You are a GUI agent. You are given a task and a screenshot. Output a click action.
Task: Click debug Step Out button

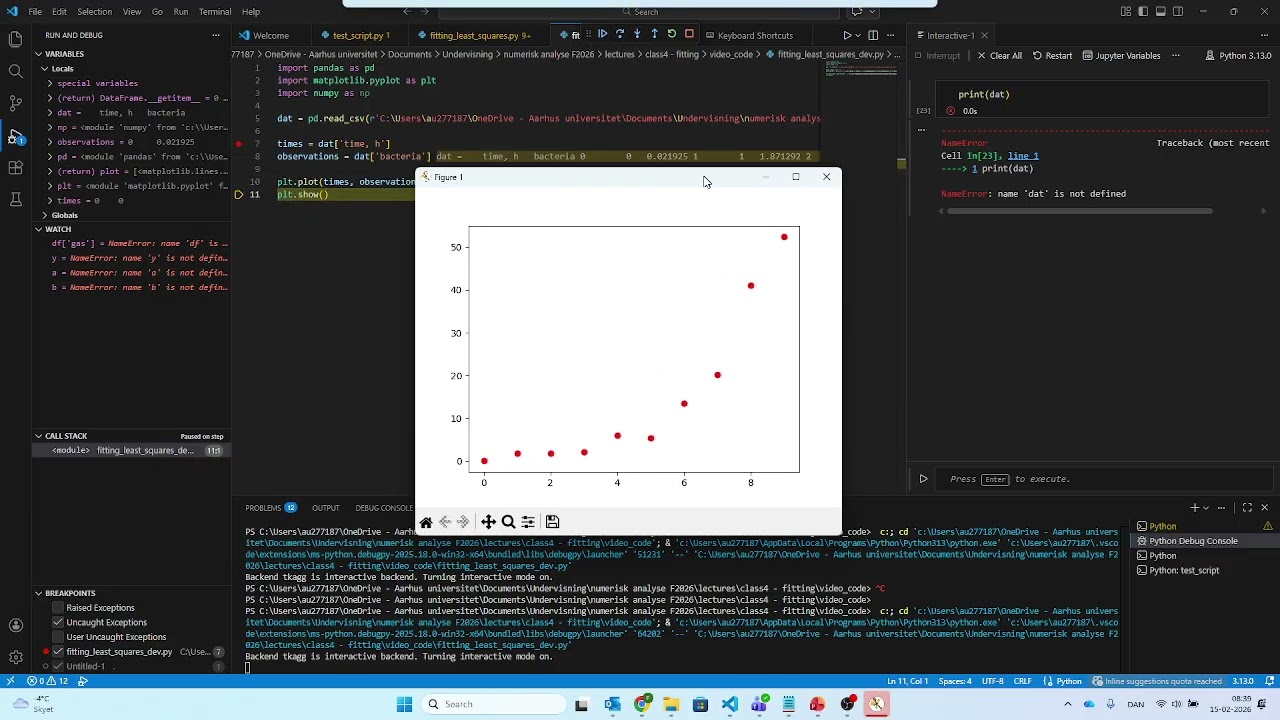tap(654, 35)
